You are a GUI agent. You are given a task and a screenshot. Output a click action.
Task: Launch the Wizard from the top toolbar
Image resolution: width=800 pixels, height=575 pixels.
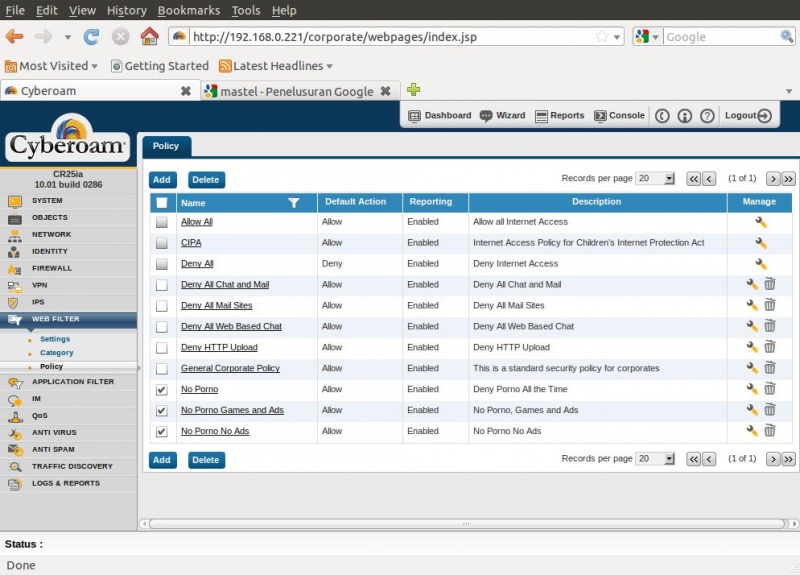503,116
